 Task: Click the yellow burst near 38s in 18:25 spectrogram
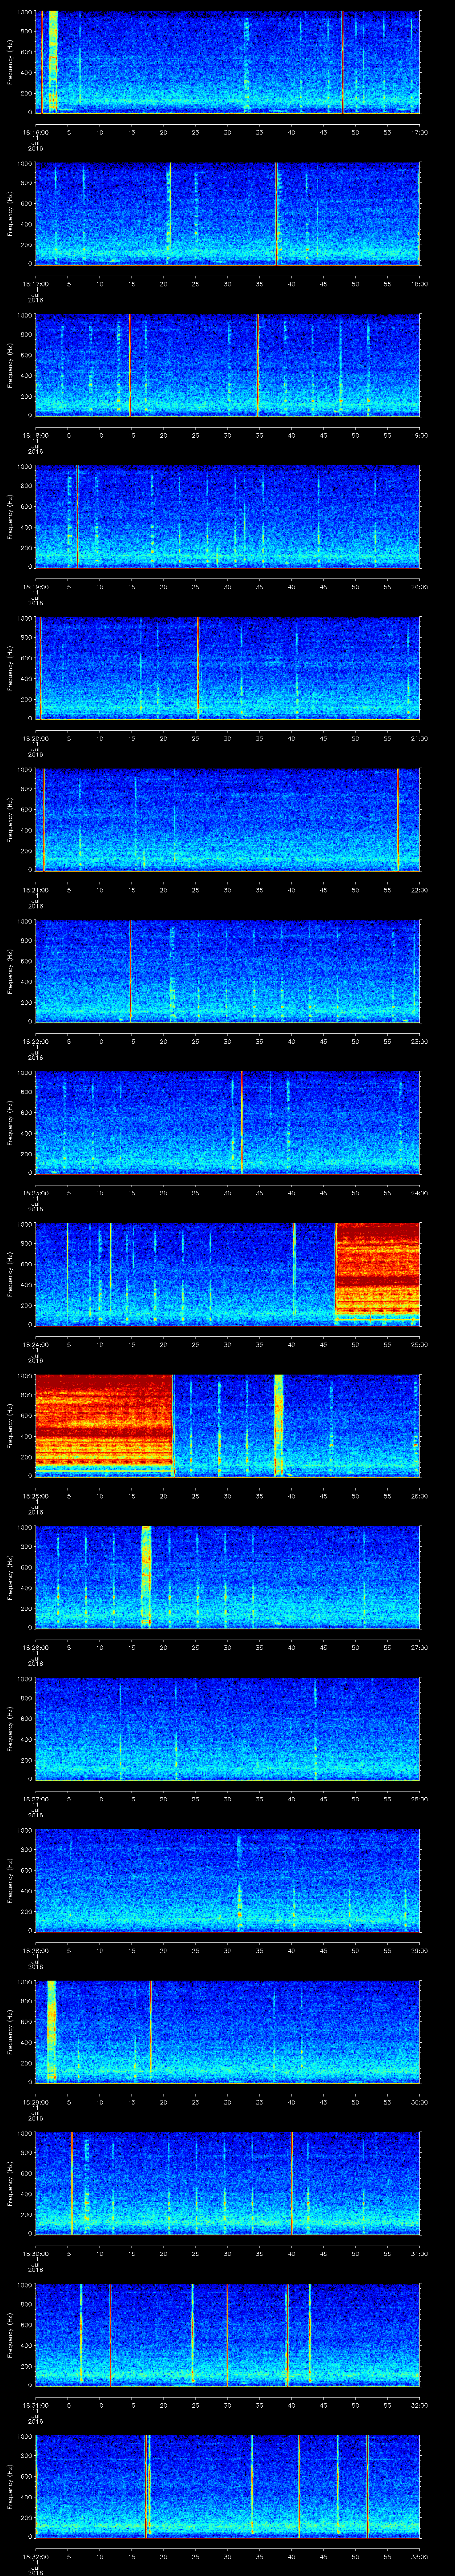(x=279, y=1425)
